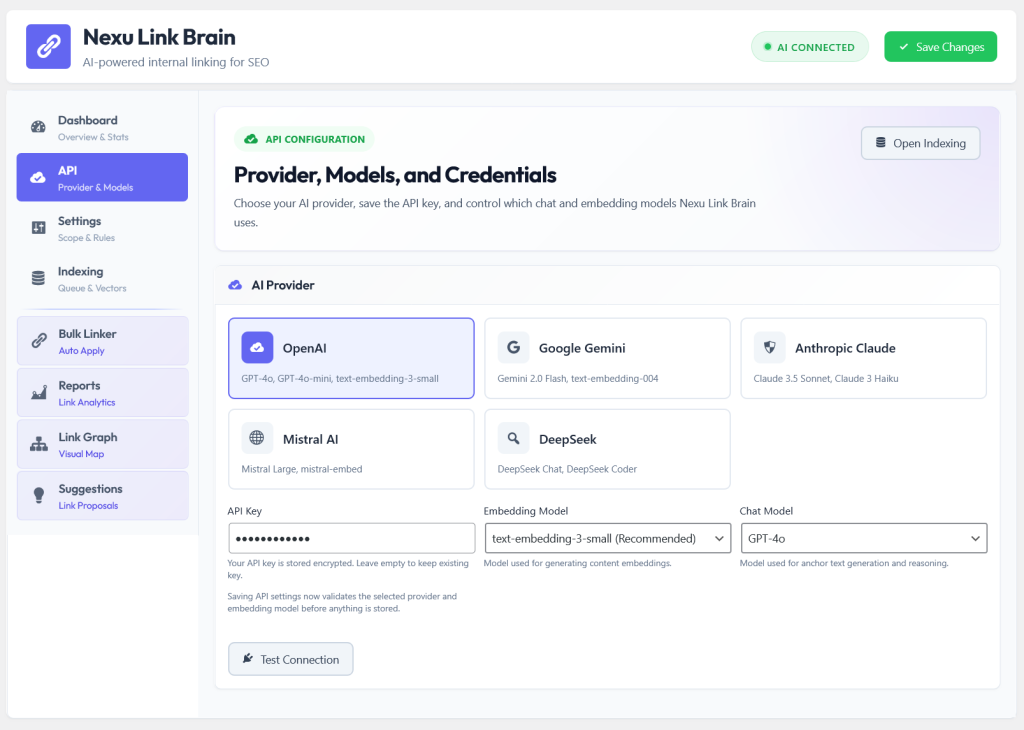Viewport: 1024px width, 730px height.
Task: View the Link Graph Visual Map
Action: tap(103, 444)
